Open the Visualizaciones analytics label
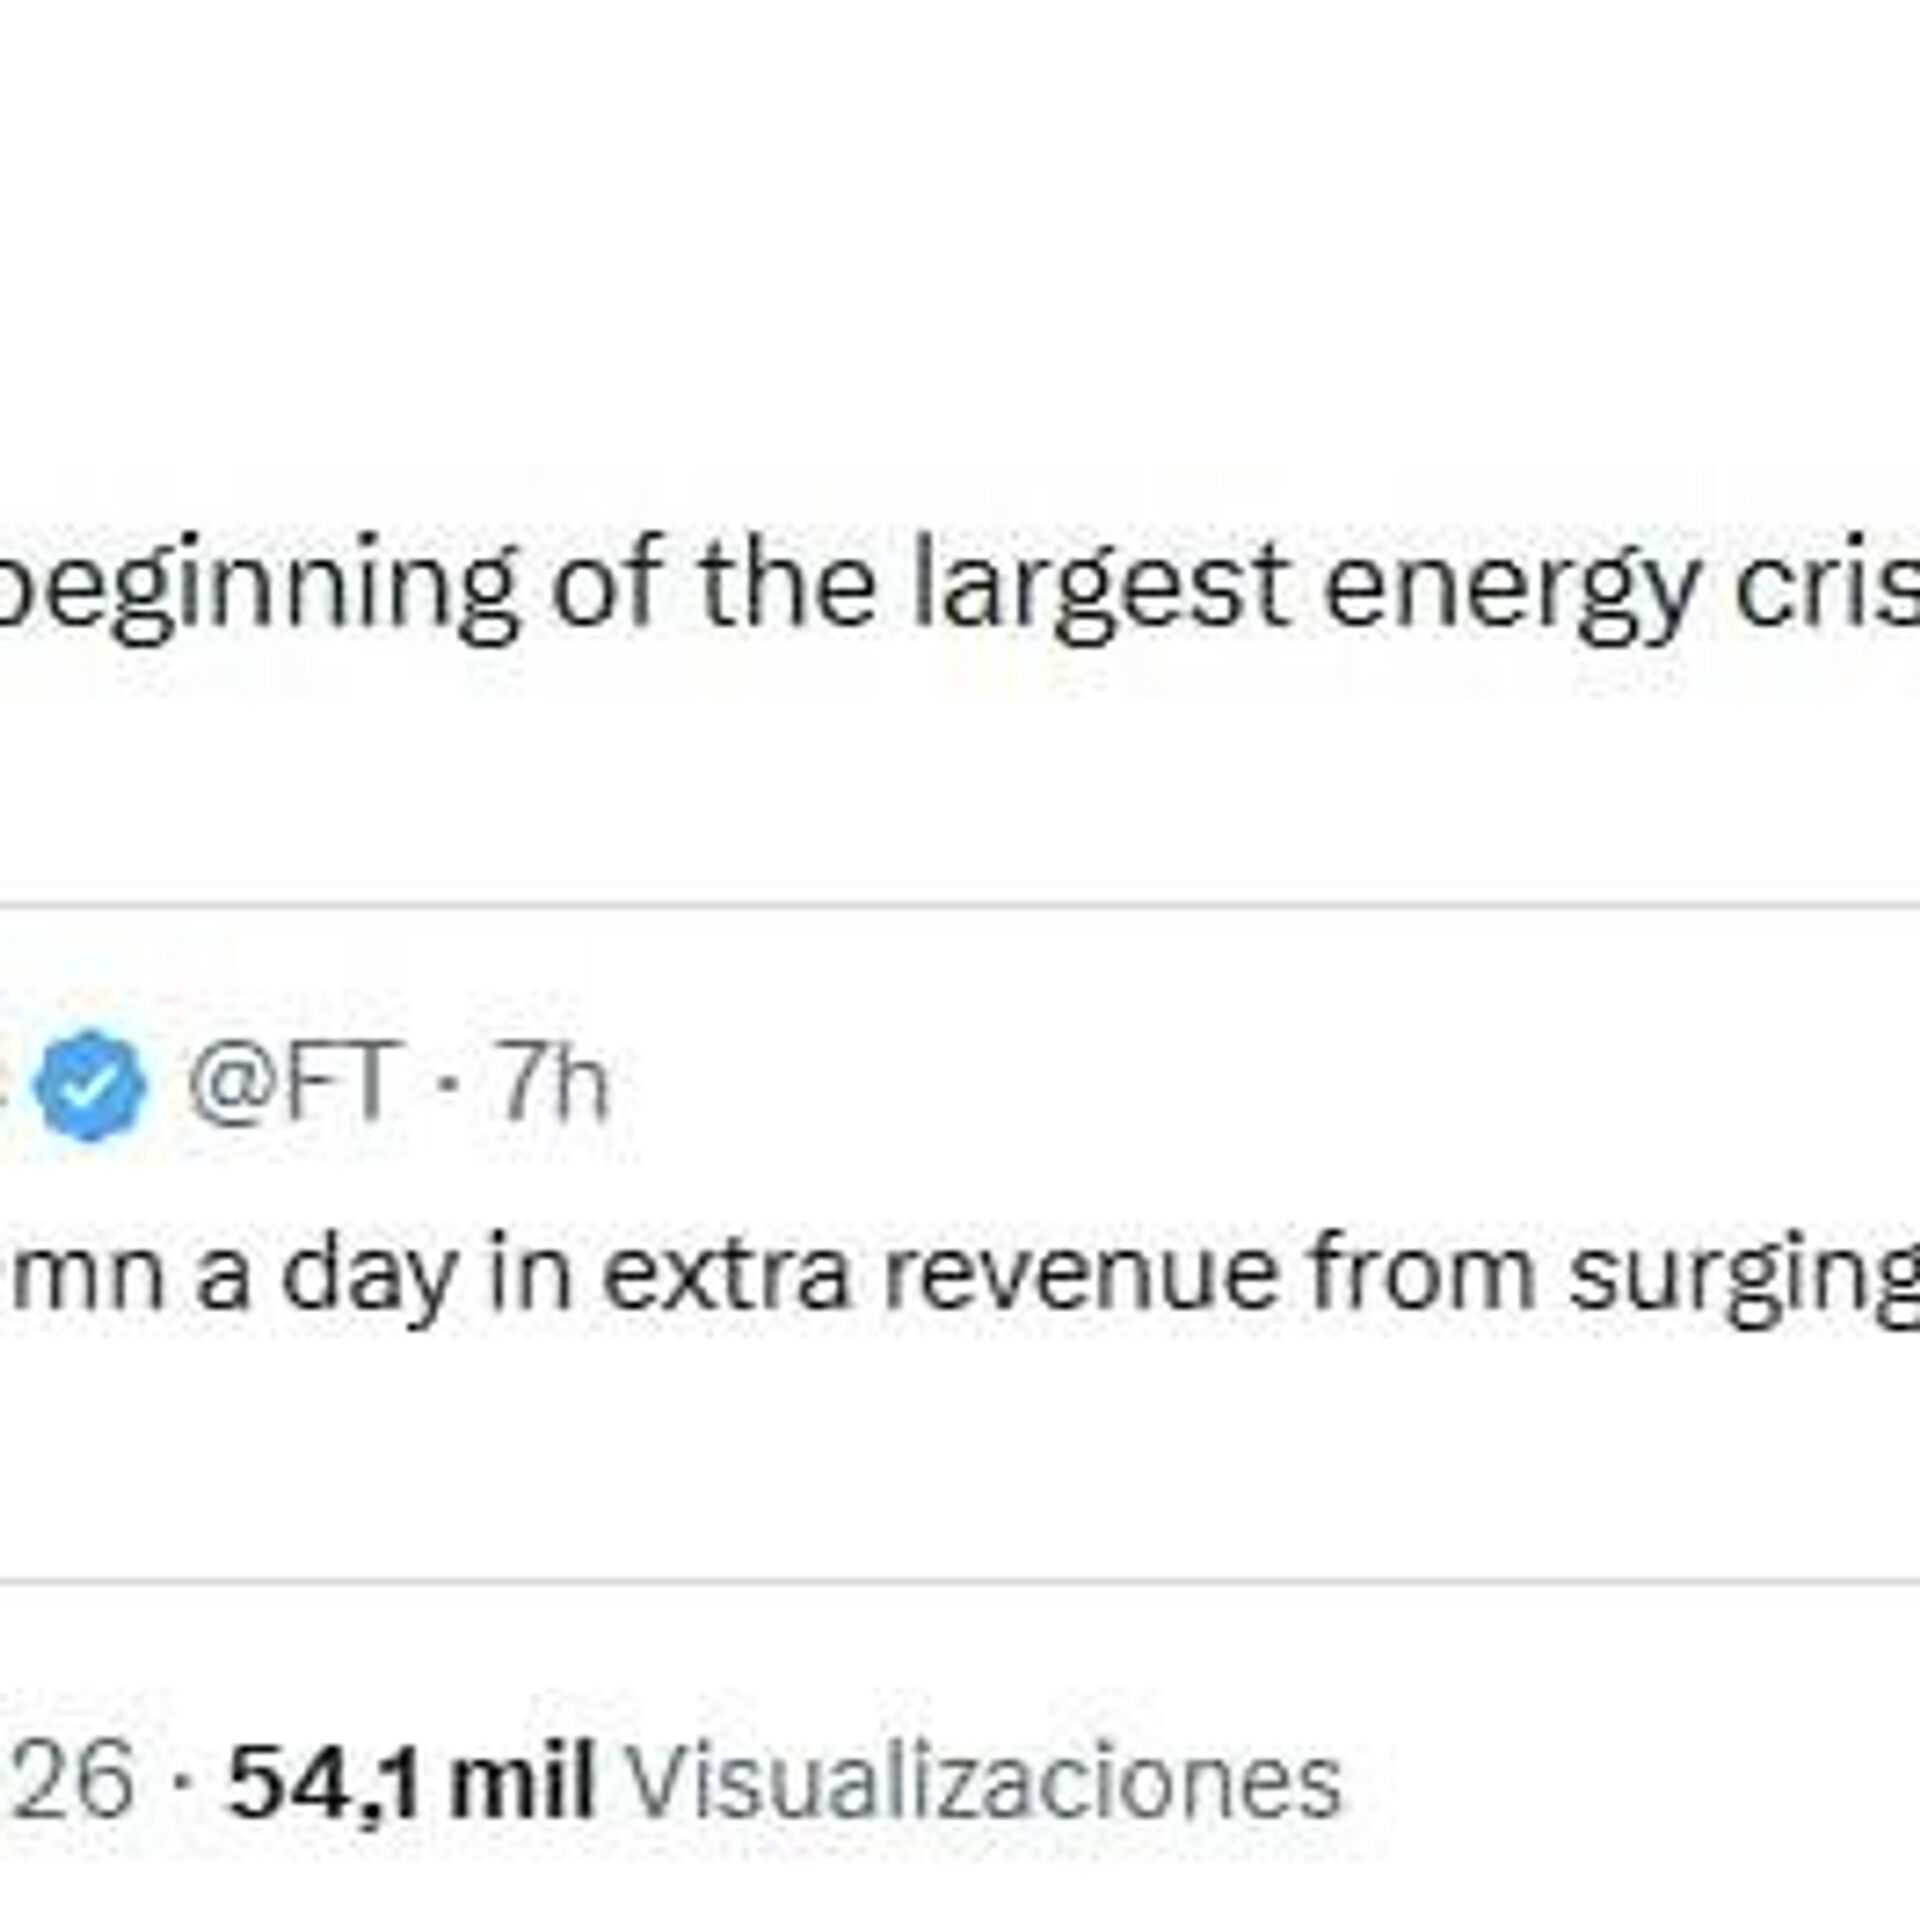Screen dimensions: 1920x1912 click(x=985, y=1783)
